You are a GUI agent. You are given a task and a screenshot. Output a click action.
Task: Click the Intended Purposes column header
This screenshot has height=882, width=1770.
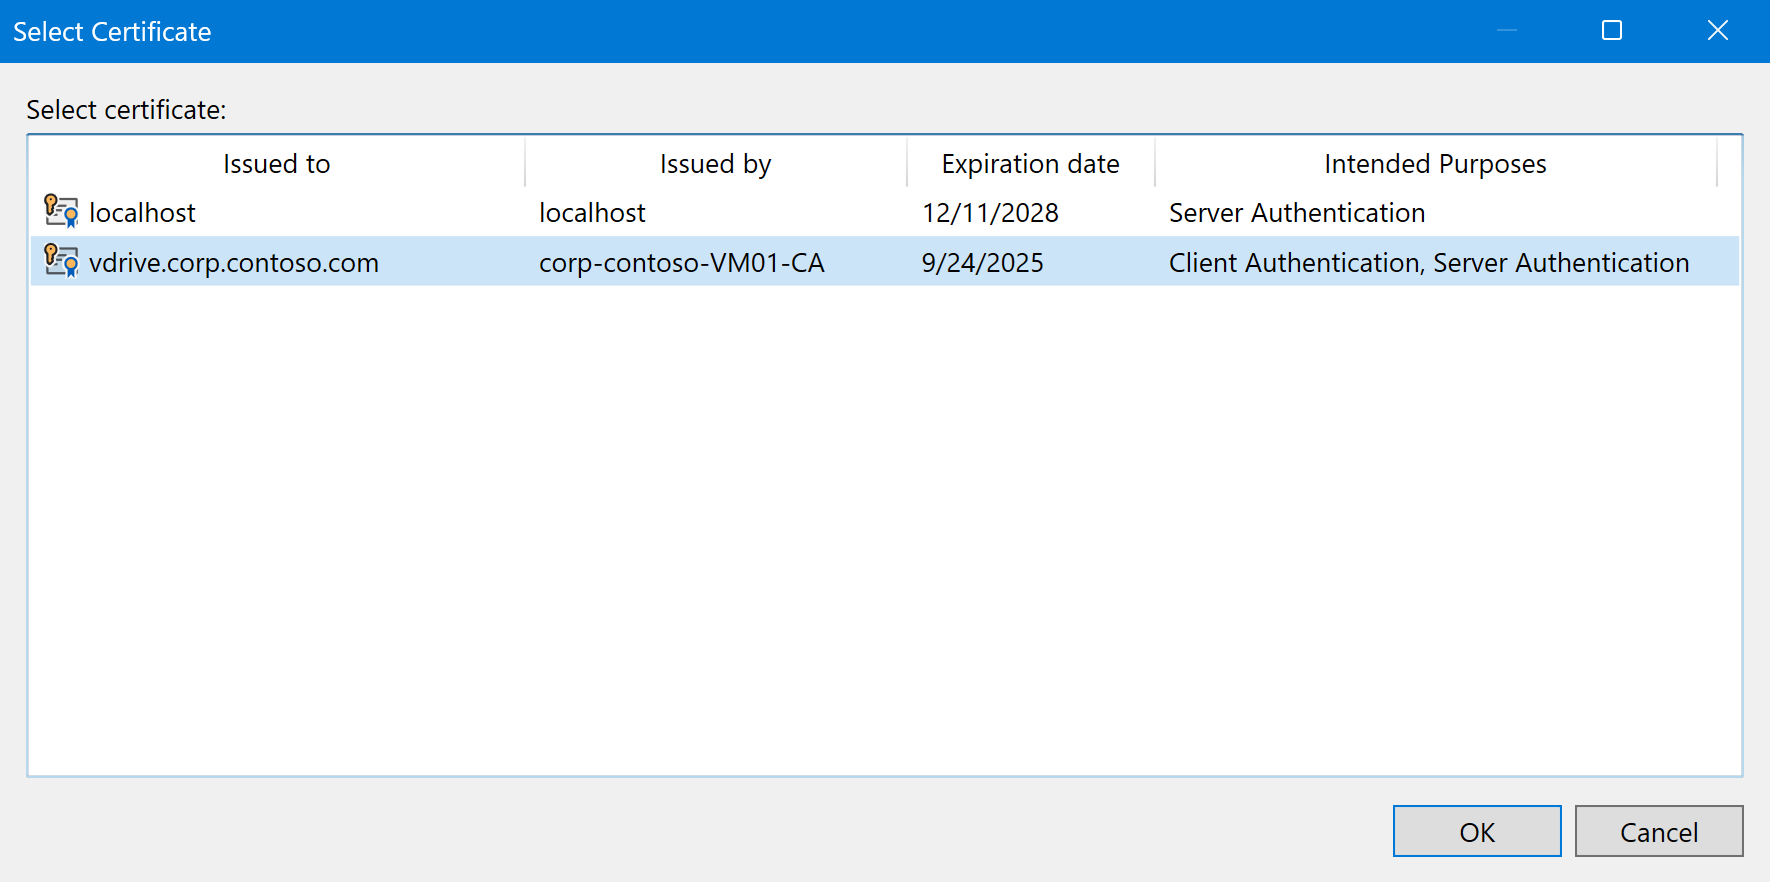(x=1435, y=164)
